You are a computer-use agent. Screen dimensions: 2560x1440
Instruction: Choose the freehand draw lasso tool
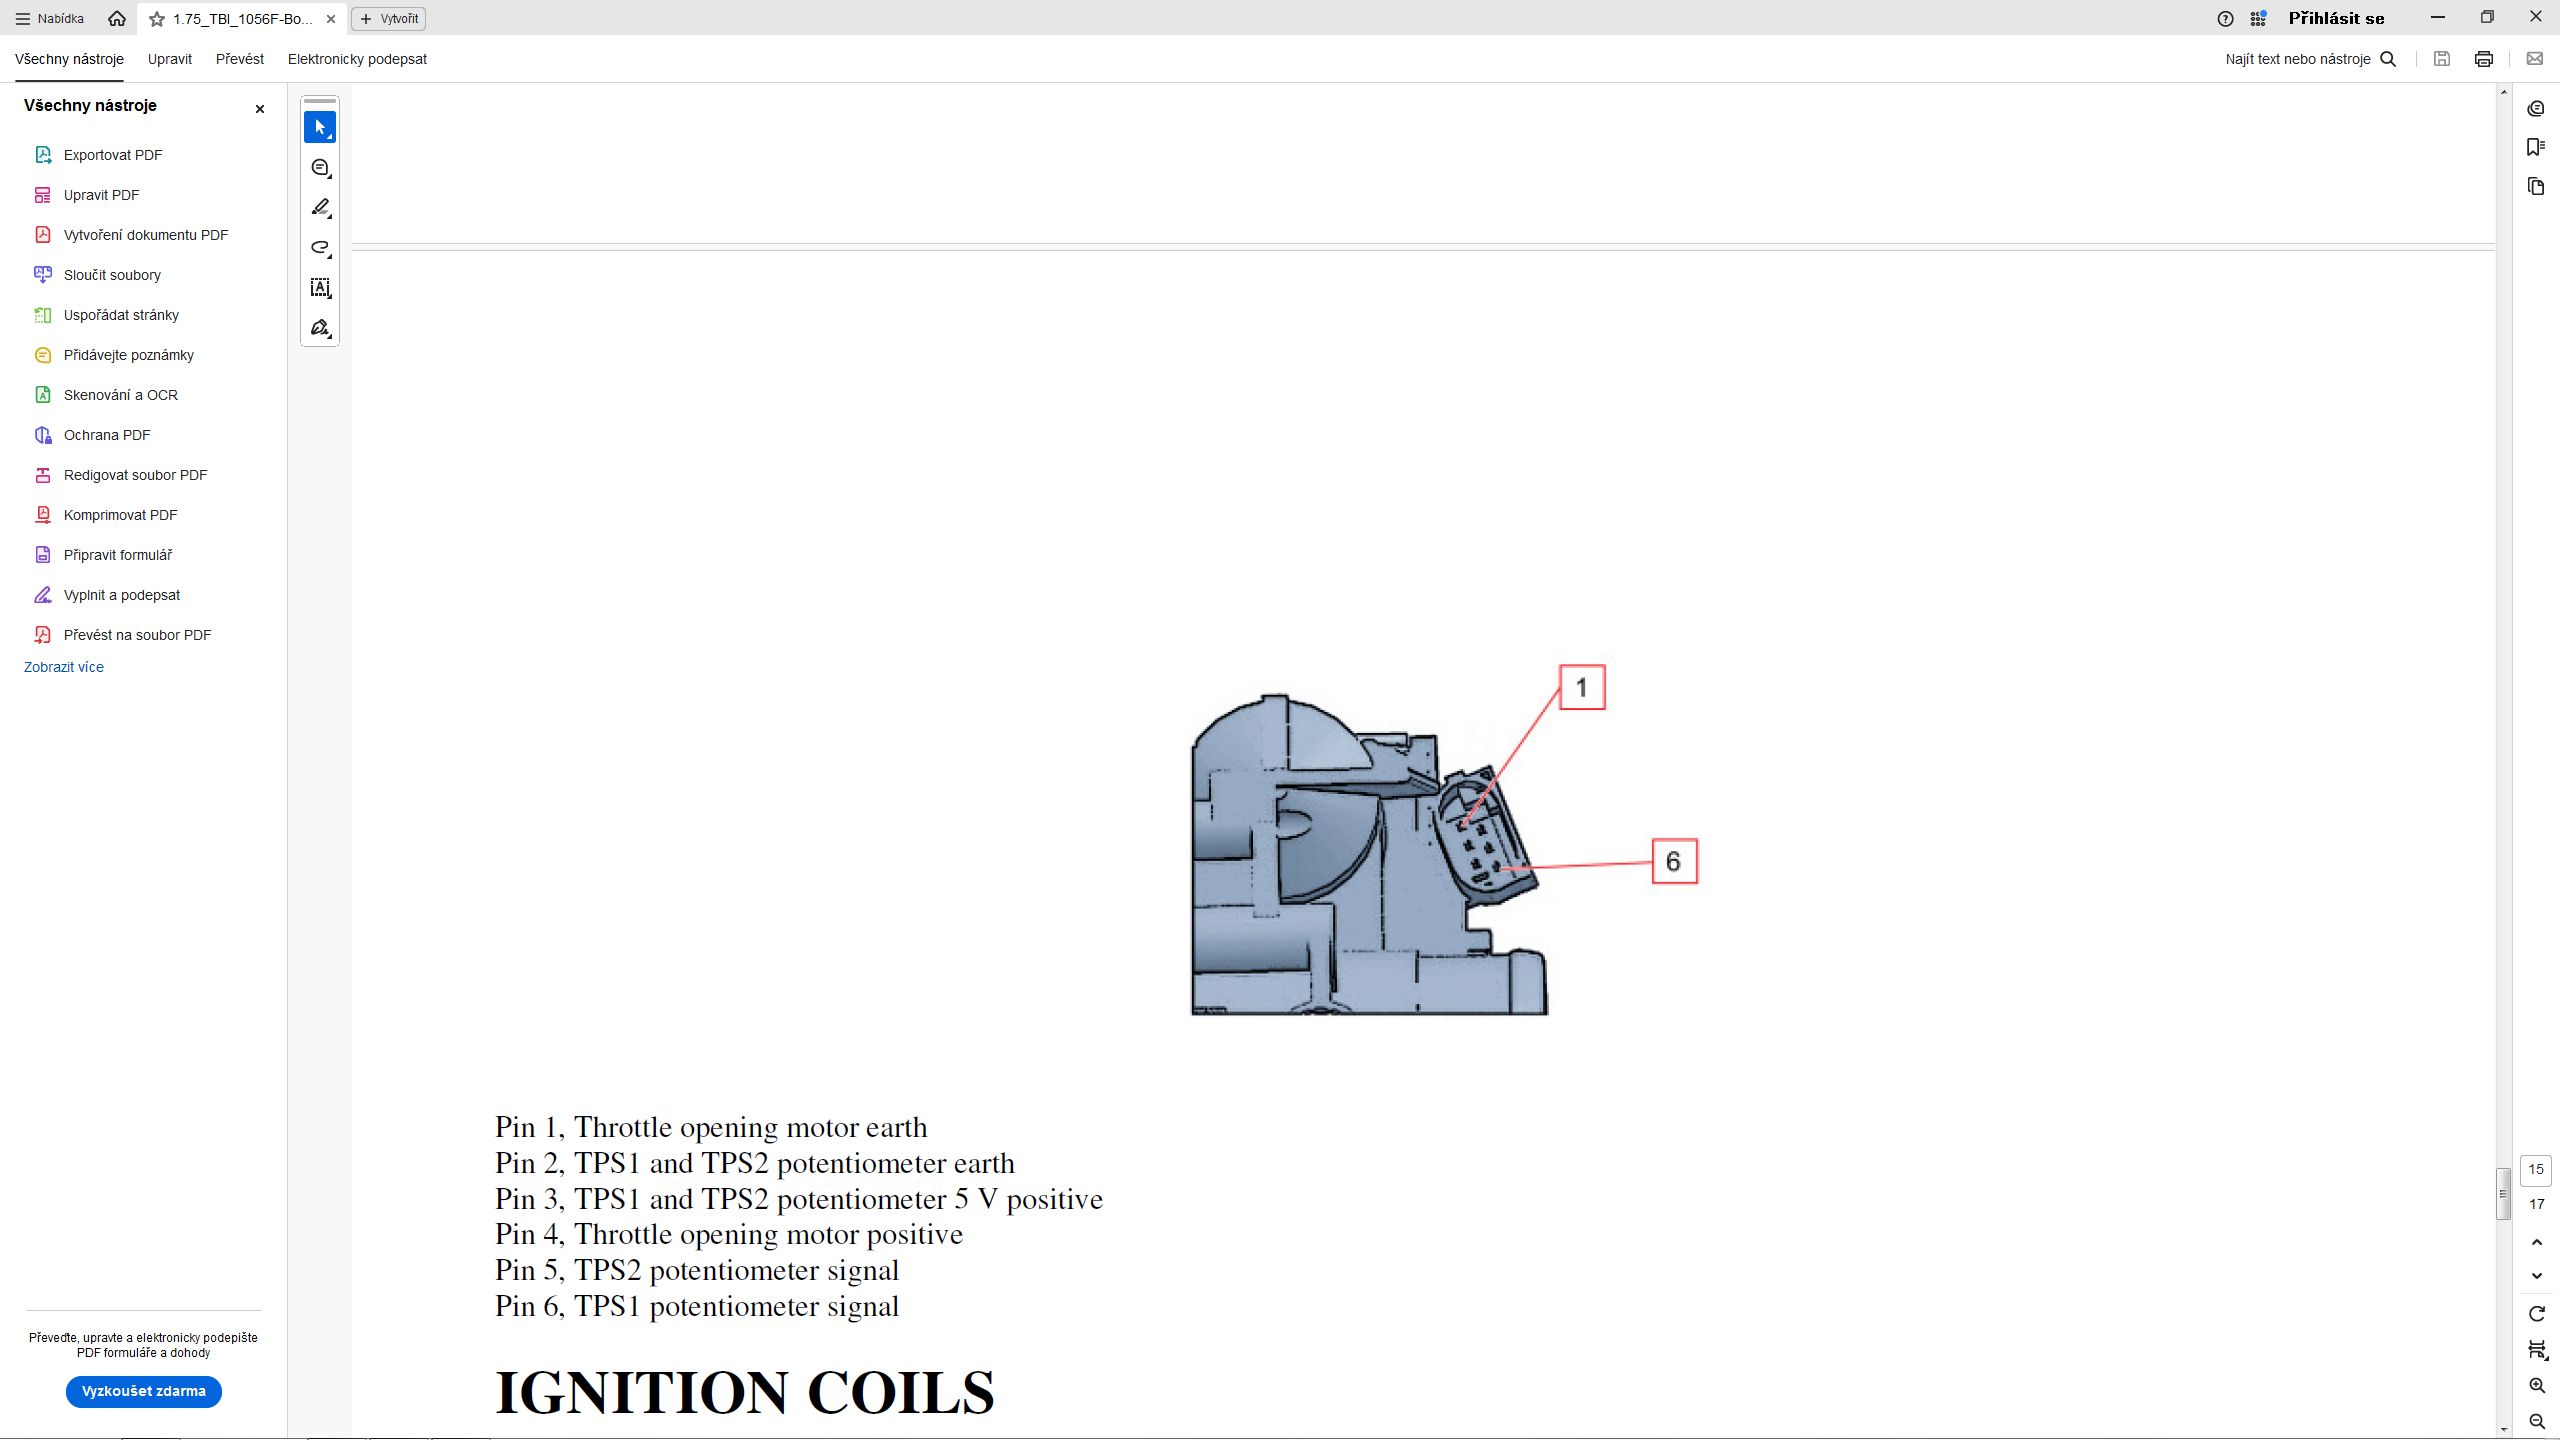click(x=320, y=248)
